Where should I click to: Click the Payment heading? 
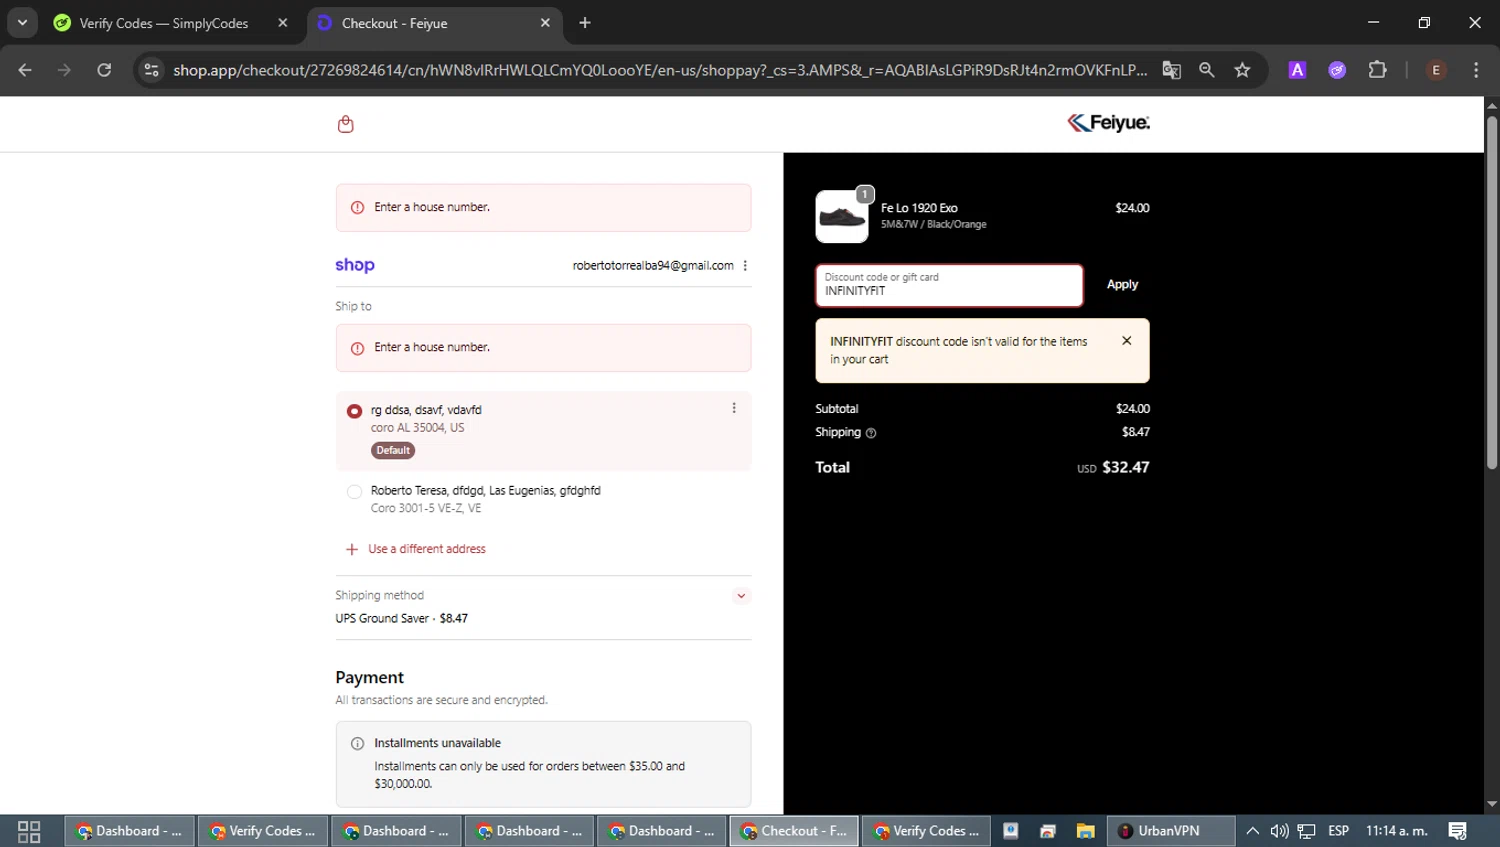click(x=370, y=677)
